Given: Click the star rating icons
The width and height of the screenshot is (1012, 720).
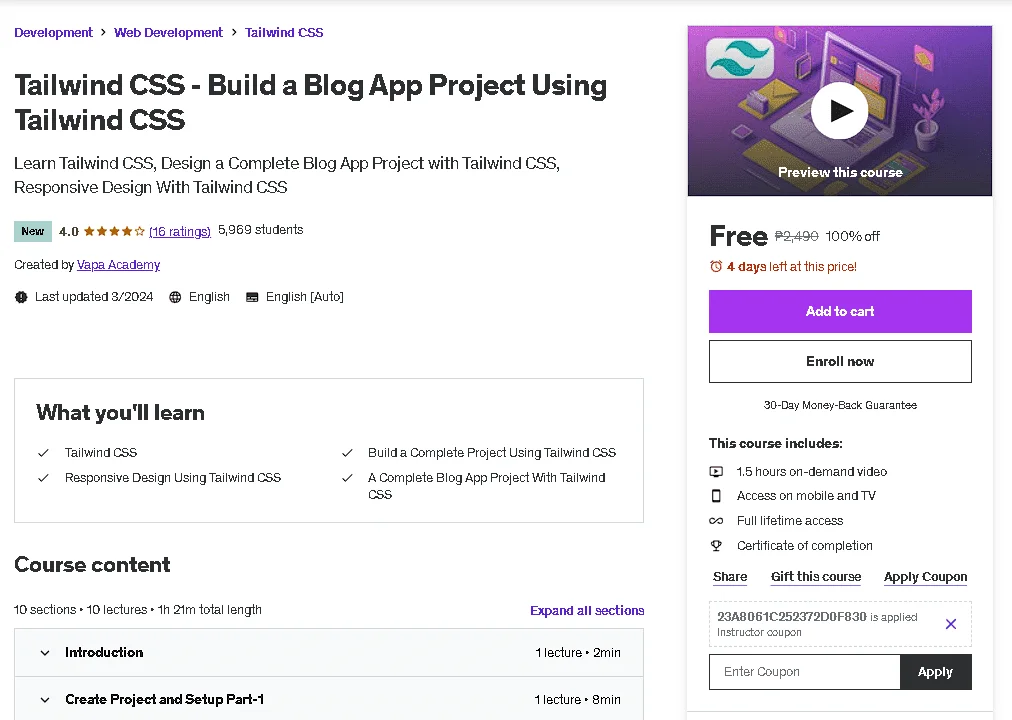Looking at the screenshot, I should click(x=114, y=231).
